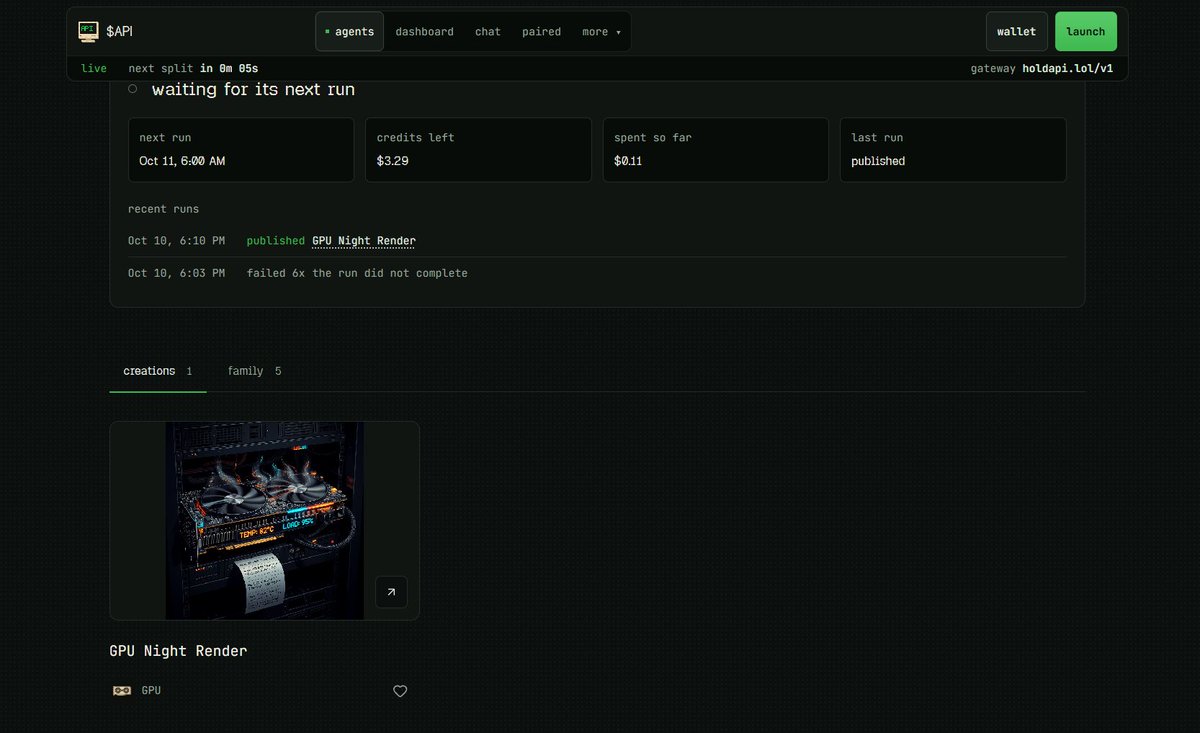The height and width of the screenshot is (733, 1200).
Task: Click the live status indicator text
Action: coord(94,69)
